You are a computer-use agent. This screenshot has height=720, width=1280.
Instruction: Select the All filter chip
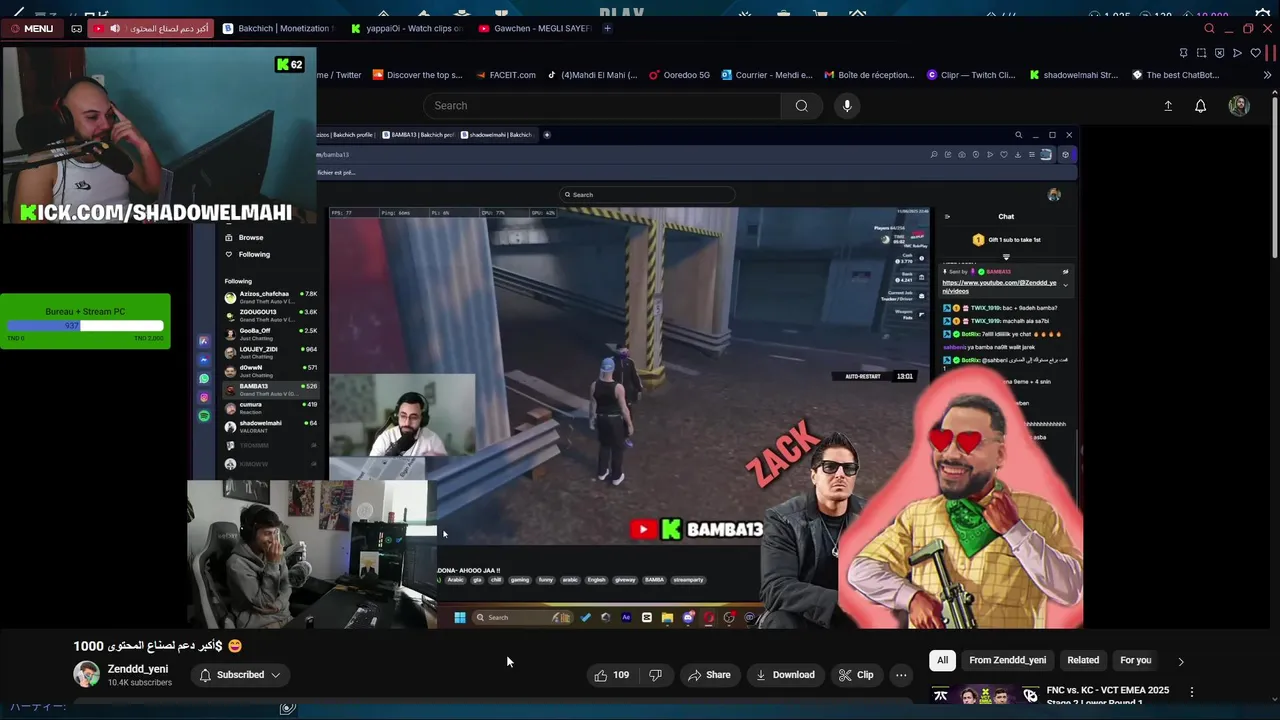click(x=942, y=660)
